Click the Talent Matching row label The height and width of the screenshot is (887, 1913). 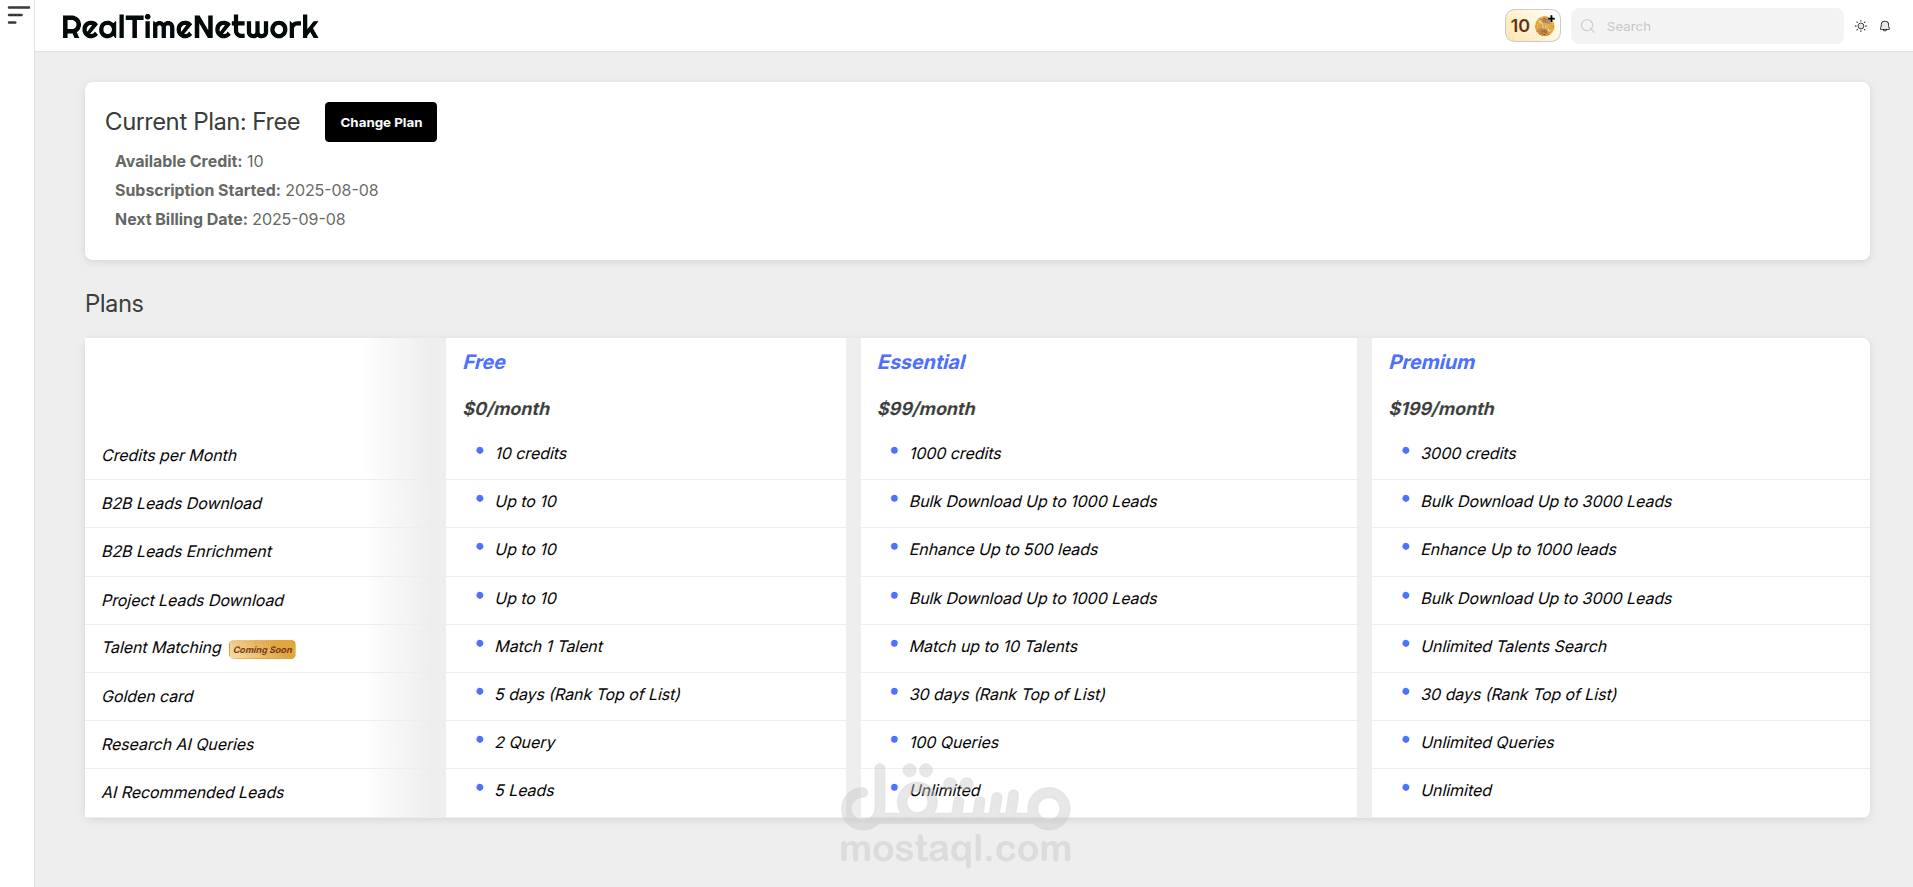point(162,648)
